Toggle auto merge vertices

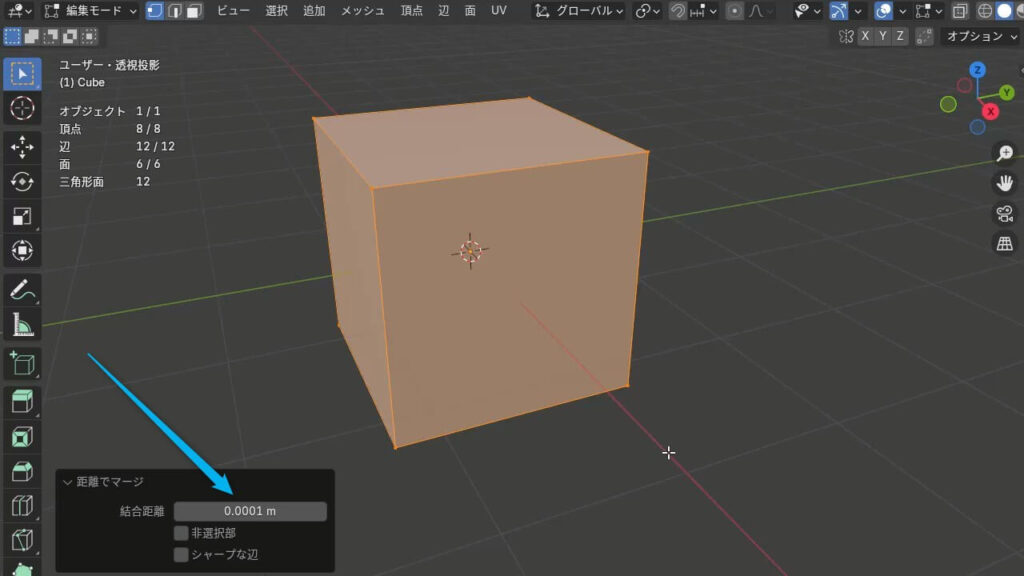pyautogui.click(x=924, y=37)
